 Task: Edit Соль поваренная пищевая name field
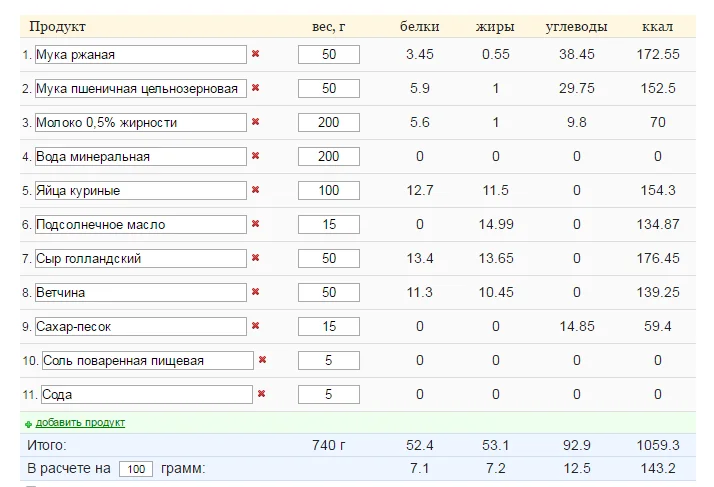click(148, 361)
